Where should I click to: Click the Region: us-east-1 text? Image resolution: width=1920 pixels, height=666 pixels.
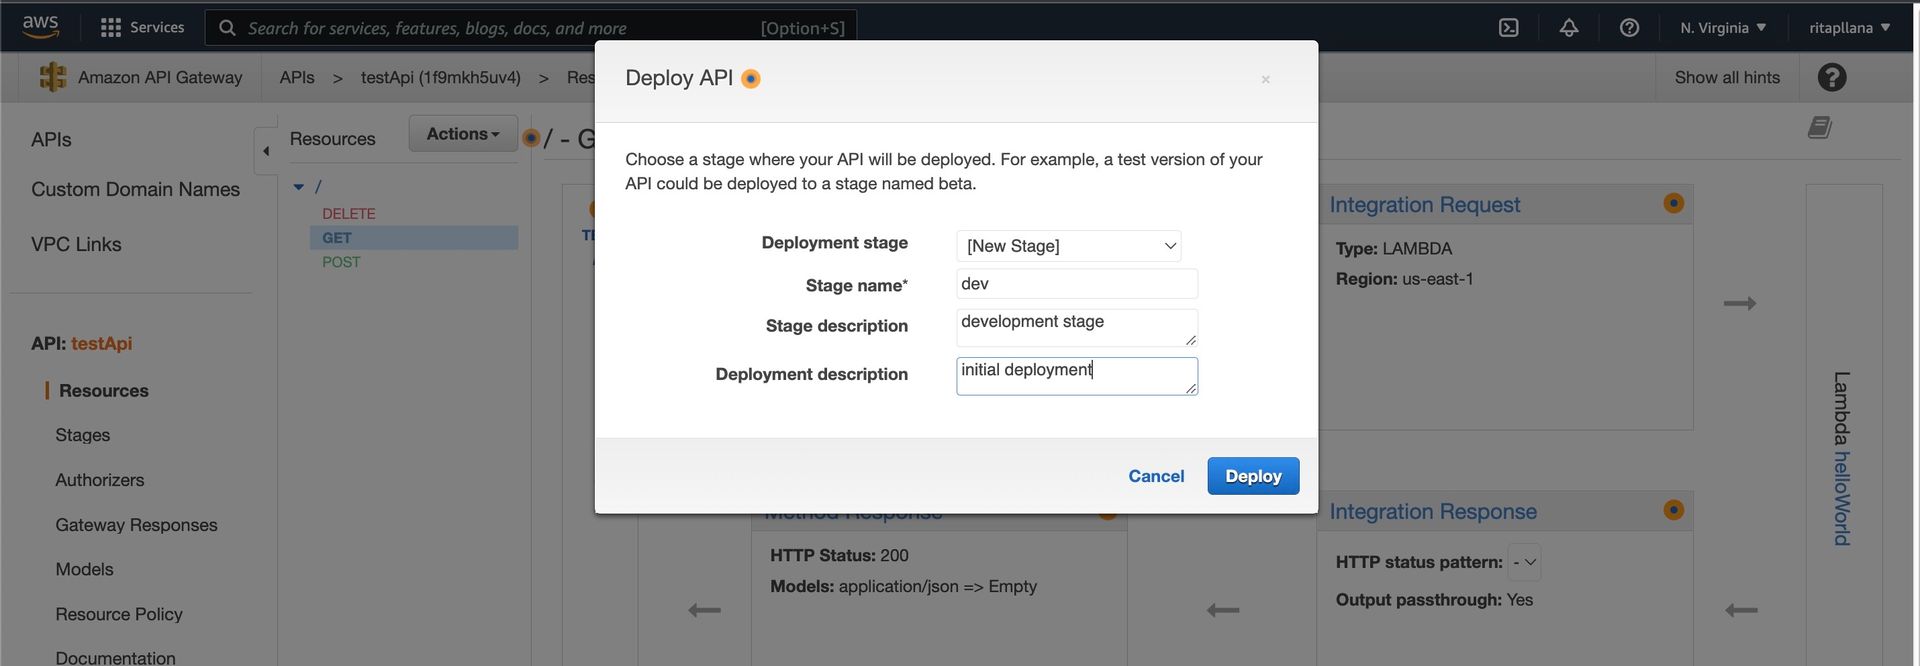click(1405, 279)
